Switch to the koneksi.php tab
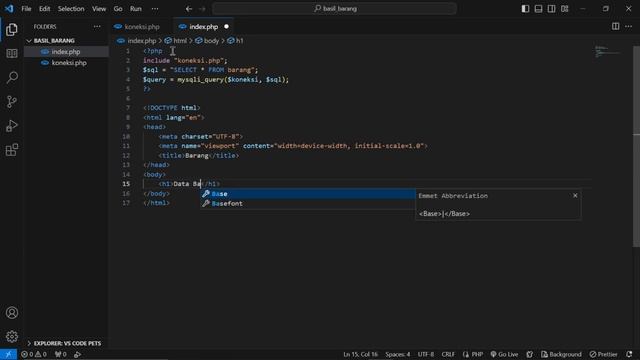 point(142,27)
